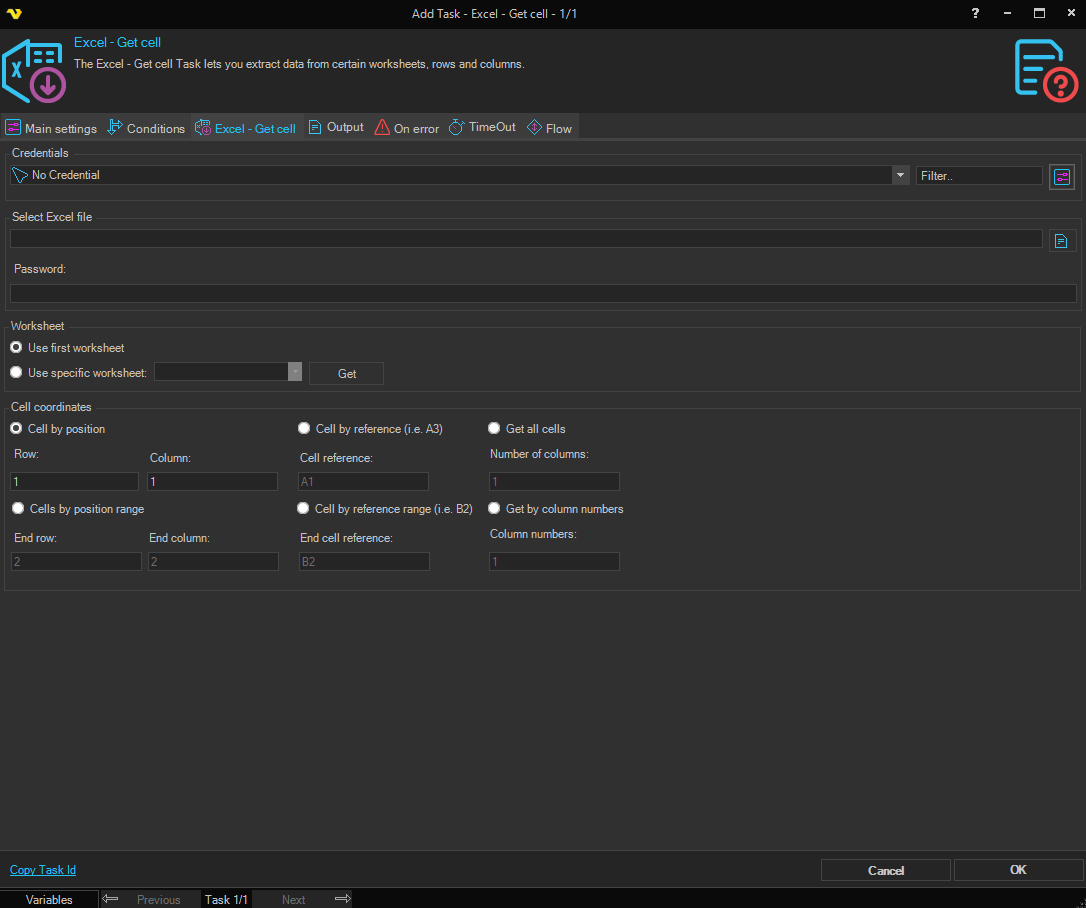
Task: Select the Task 1/1 indicator
Action: (x=226, y=899)
